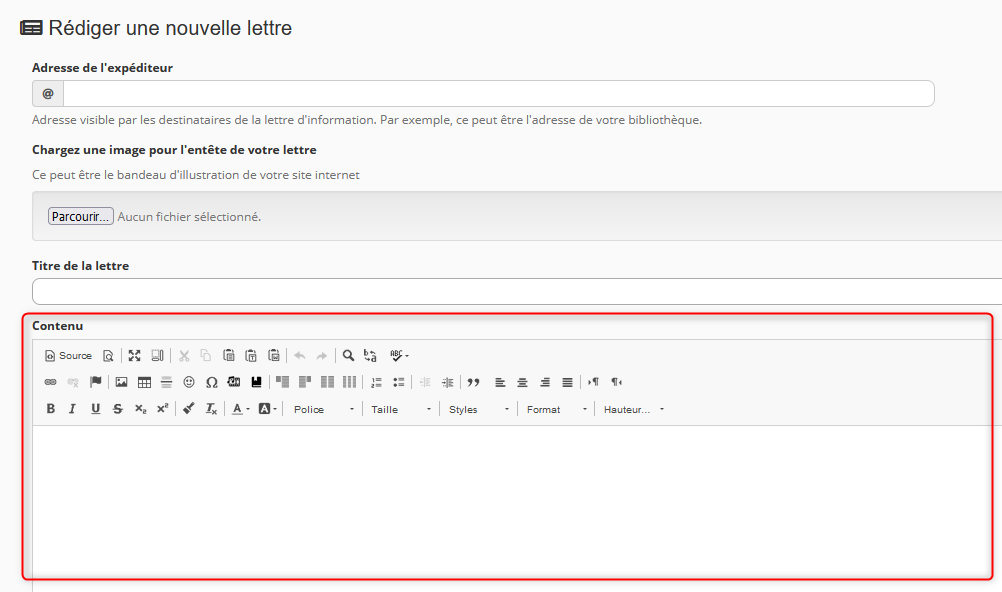The image size is (1002, 592).
Task: Click the Titre de la lettre field
Action: coord(517,291)
